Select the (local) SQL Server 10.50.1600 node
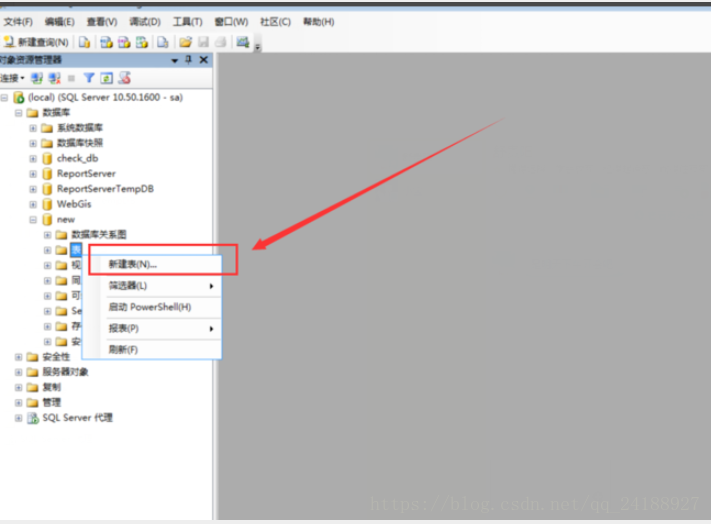Screen dimensions: 711x524 click(x=105, y=97)
